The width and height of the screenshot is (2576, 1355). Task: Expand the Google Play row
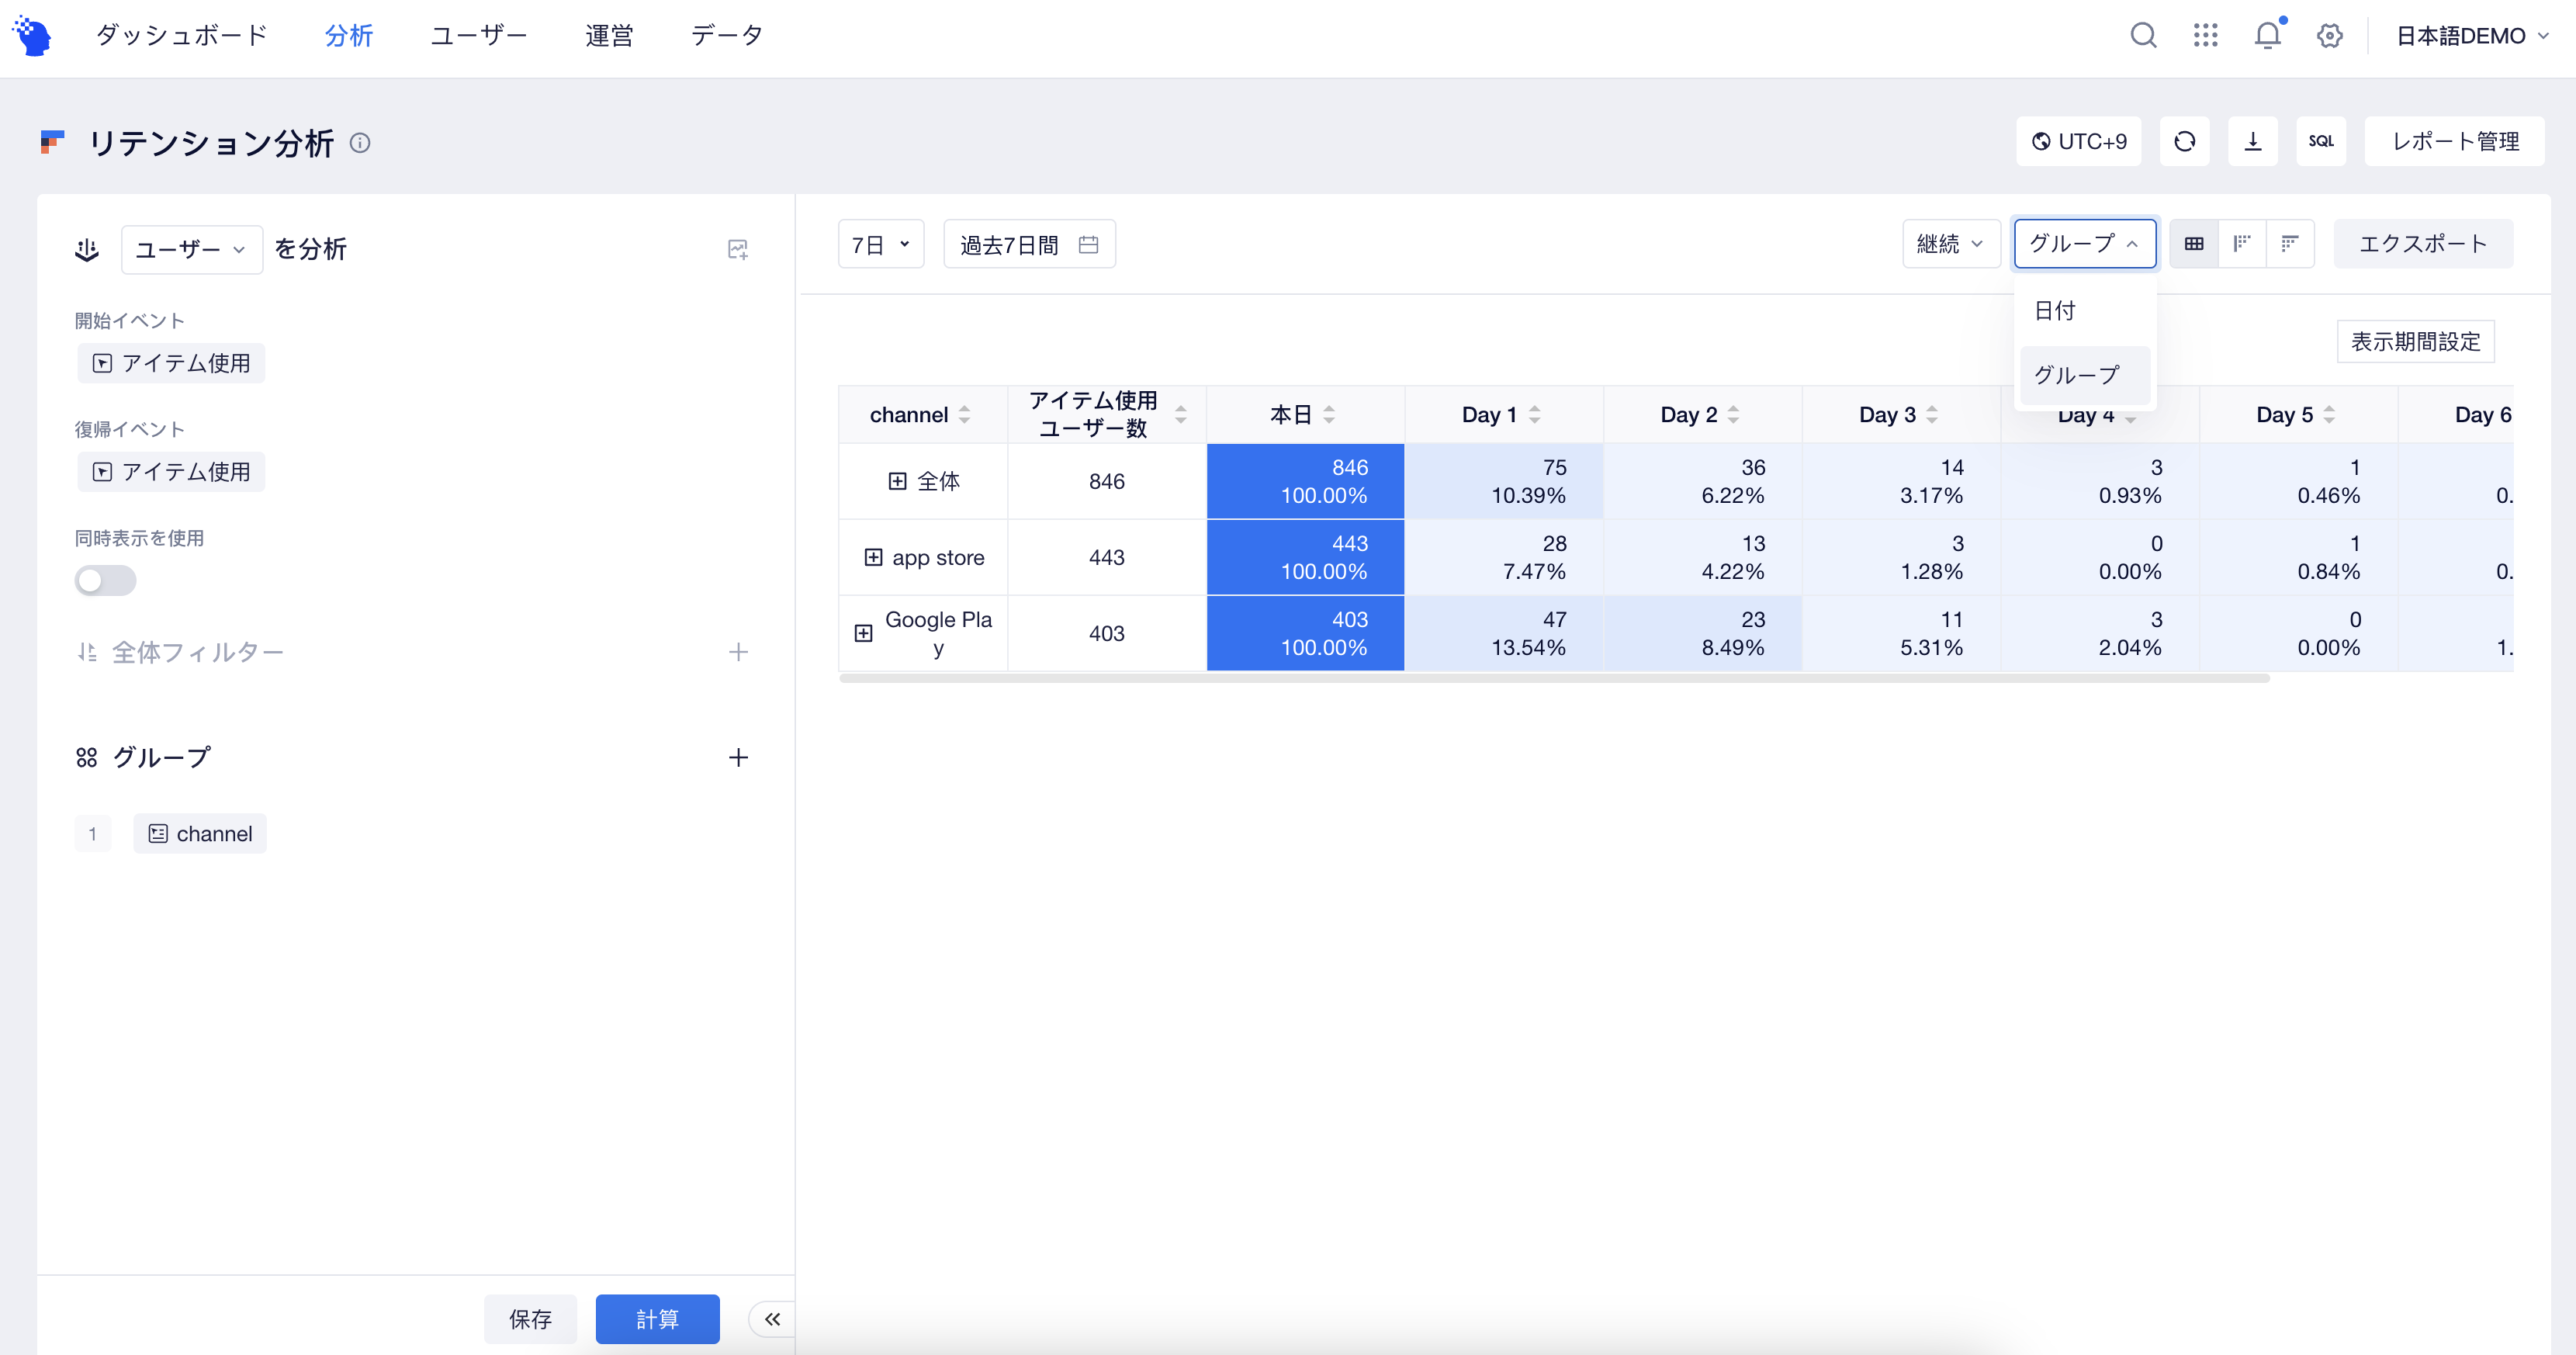tap(863, 633)
